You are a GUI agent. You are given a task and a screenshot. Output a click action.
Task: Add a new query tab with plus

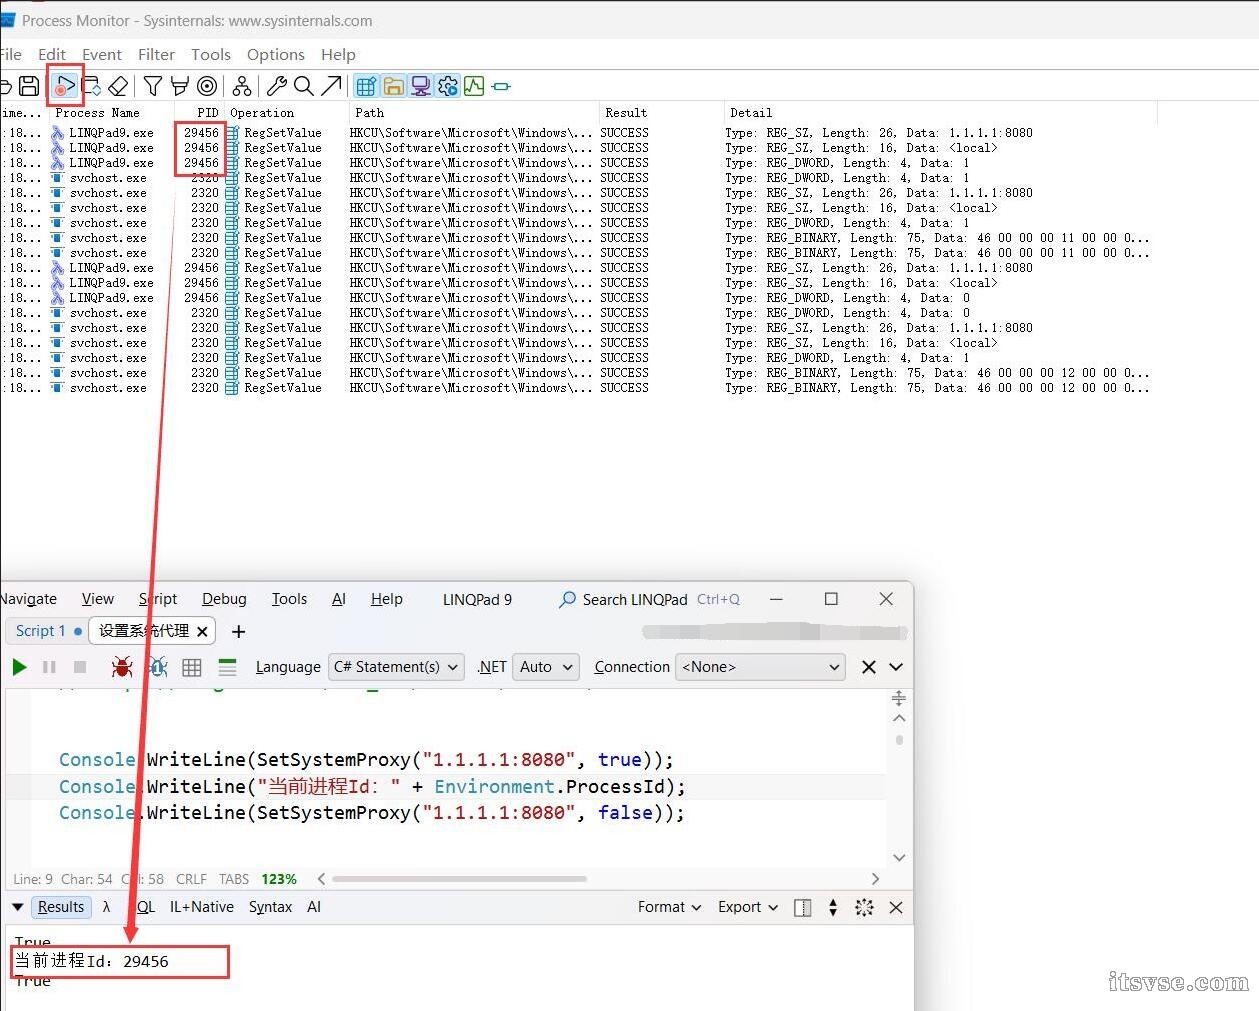pyautogui.click(x=238, y=631)
